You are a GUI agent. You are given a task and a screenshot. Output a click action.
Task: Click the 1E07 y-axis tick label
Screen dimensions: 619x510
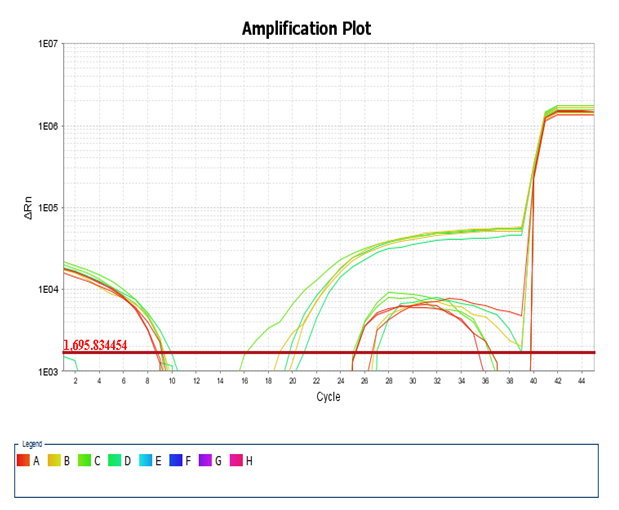48,45
